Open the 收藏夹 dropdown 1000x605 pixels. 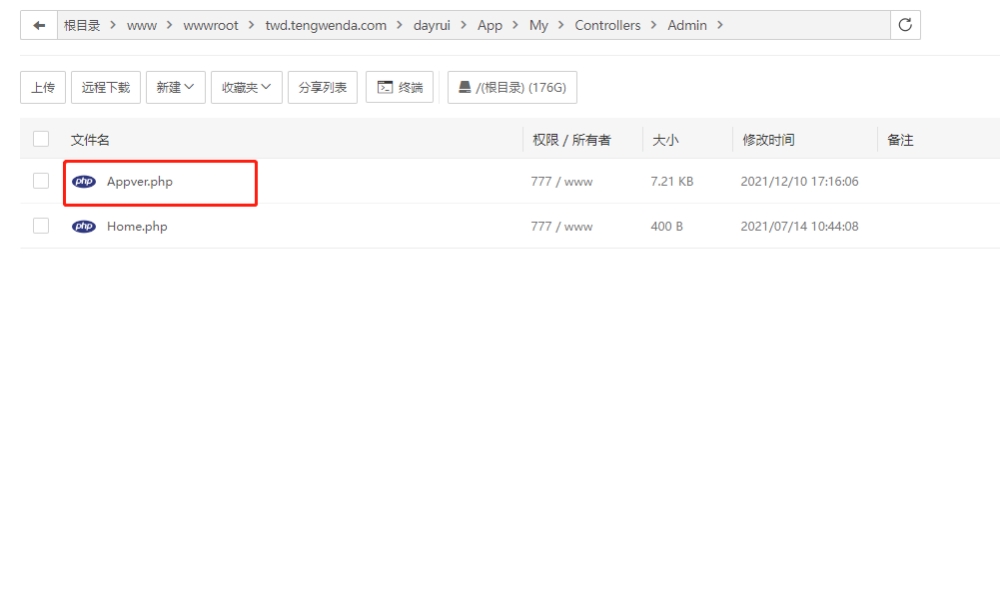coord(246,87)
